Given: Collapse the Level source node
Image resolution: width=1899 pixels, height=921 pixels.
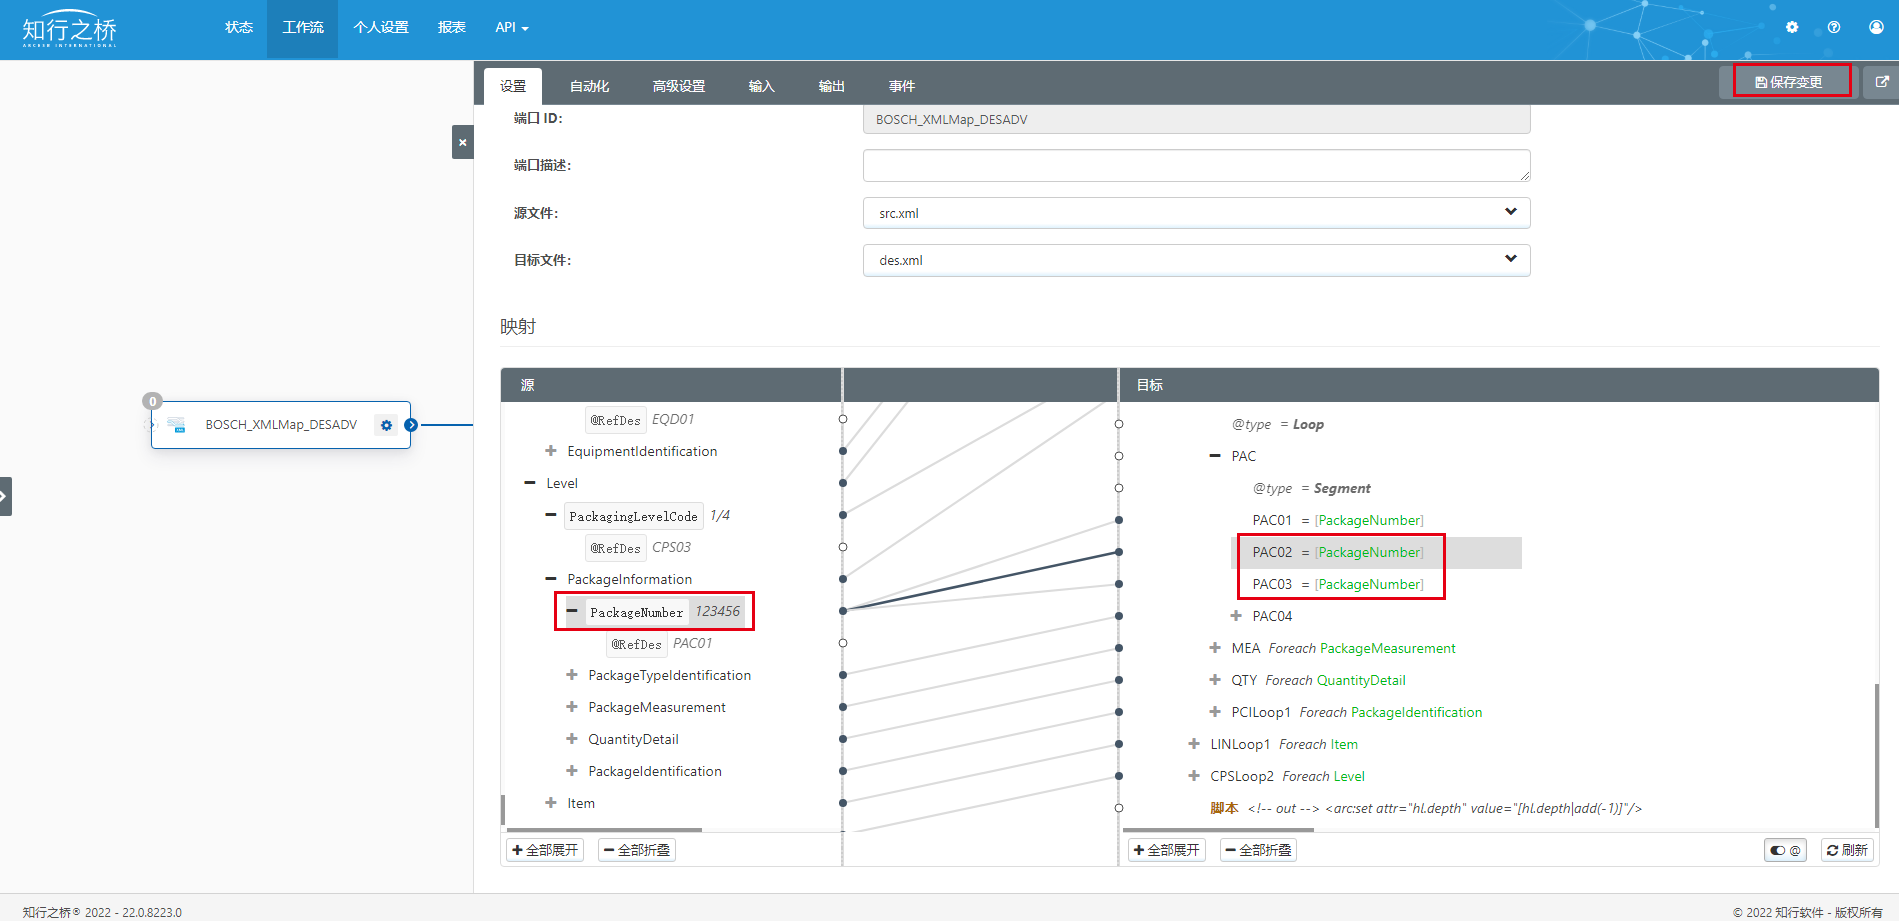Looking at the screenshot, I should tap(530, 483).
